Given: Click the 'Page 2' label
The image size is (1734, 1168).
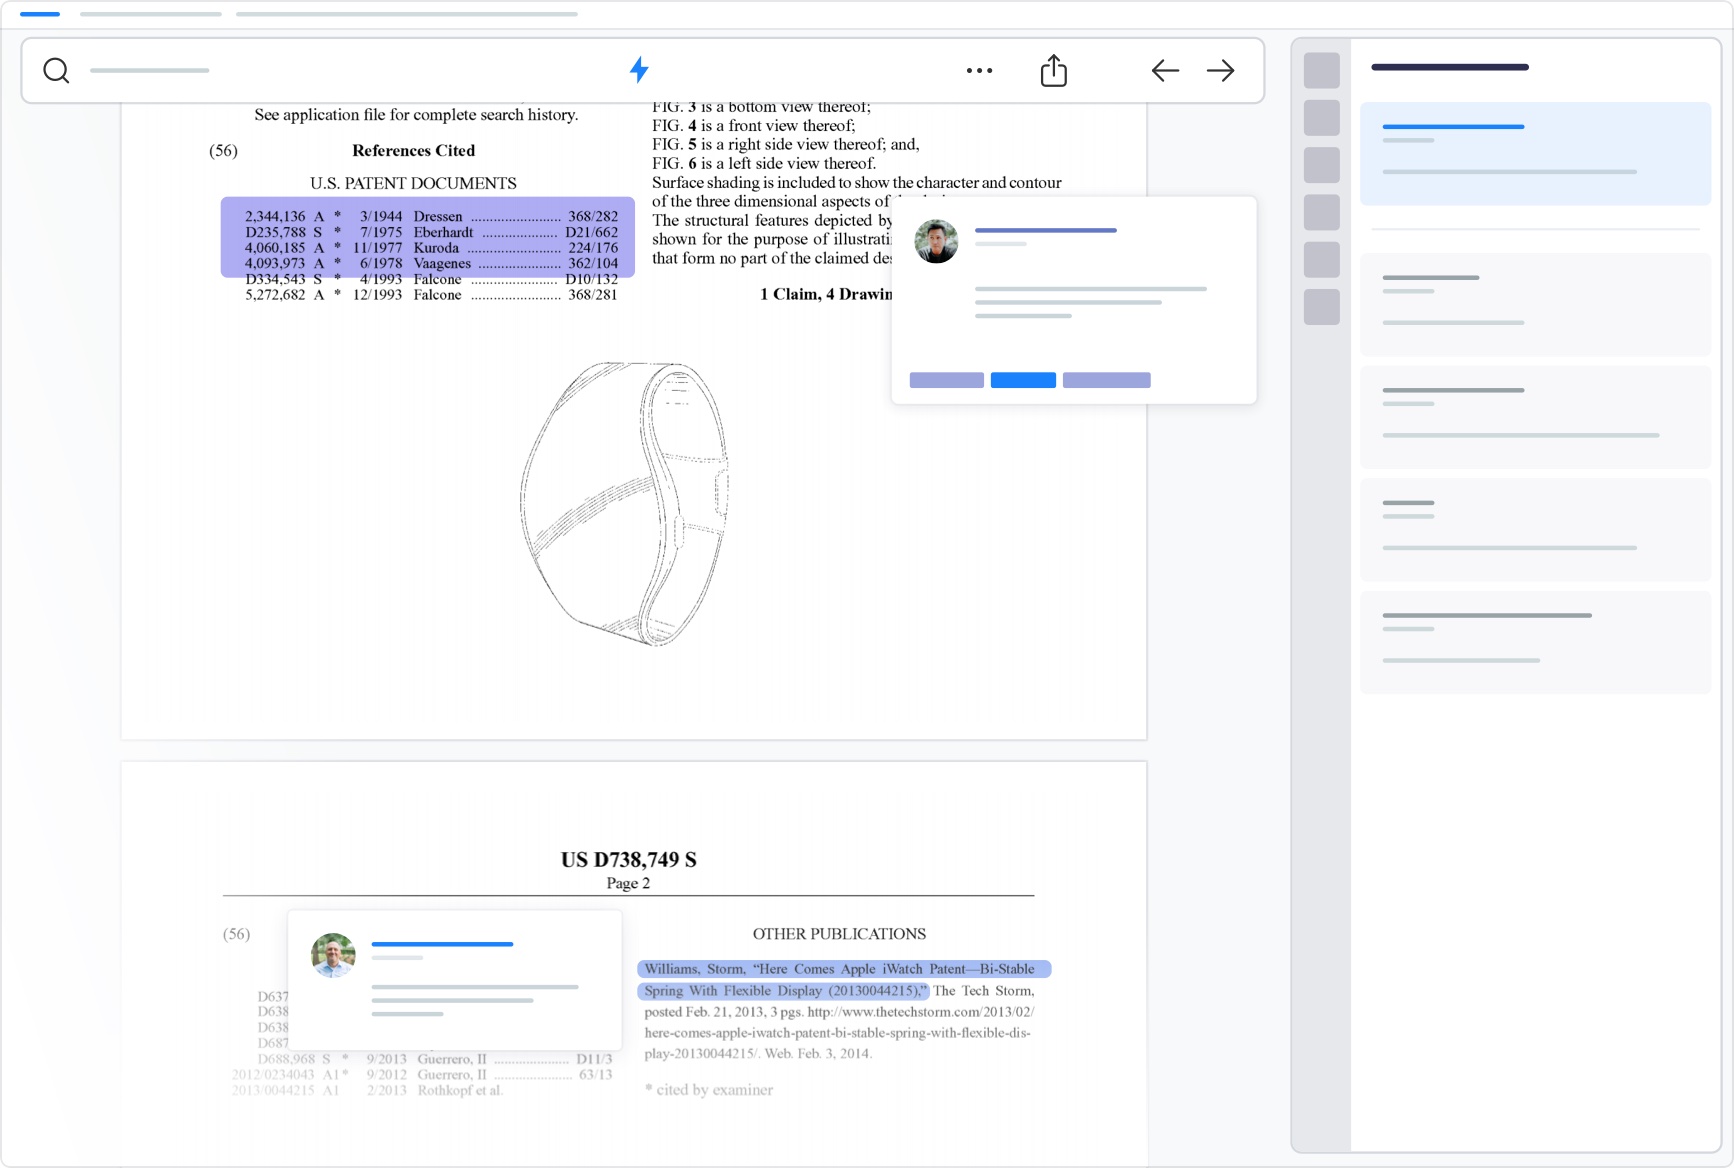Looking at the screenshot, I should [628, 883].
